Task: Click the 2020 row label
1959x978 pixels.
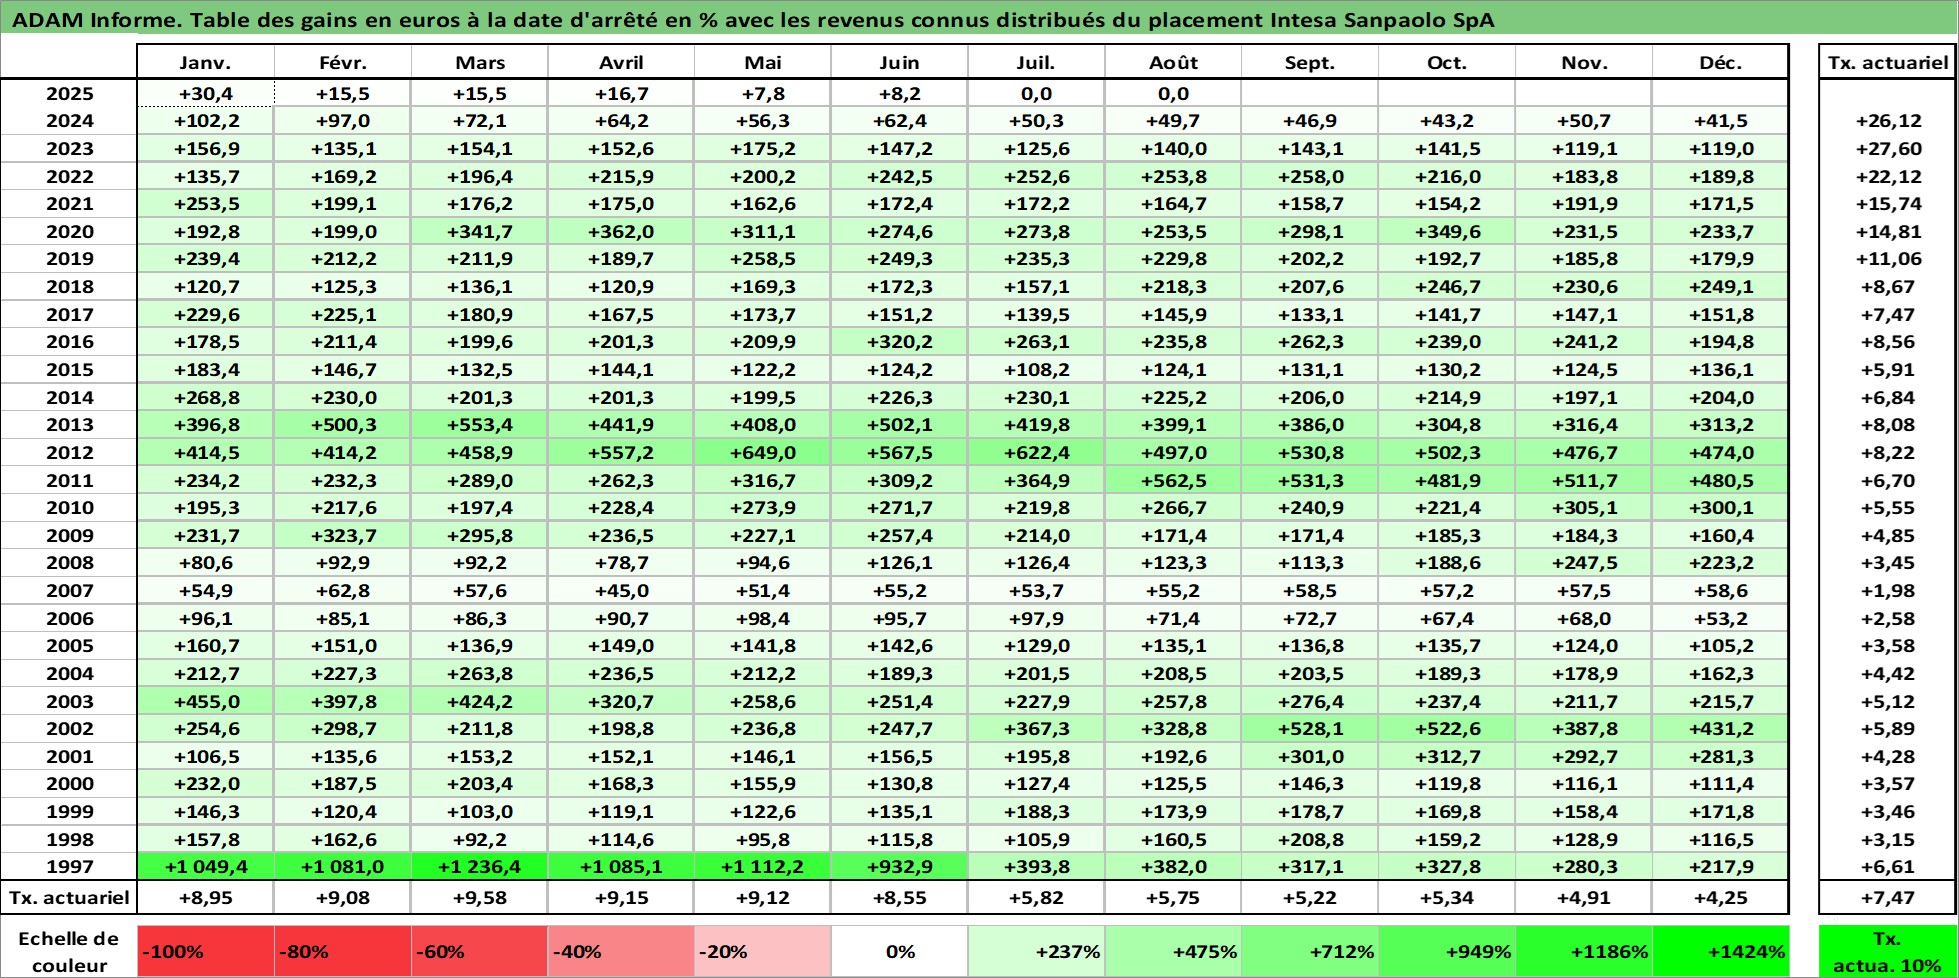Action: 69,231
